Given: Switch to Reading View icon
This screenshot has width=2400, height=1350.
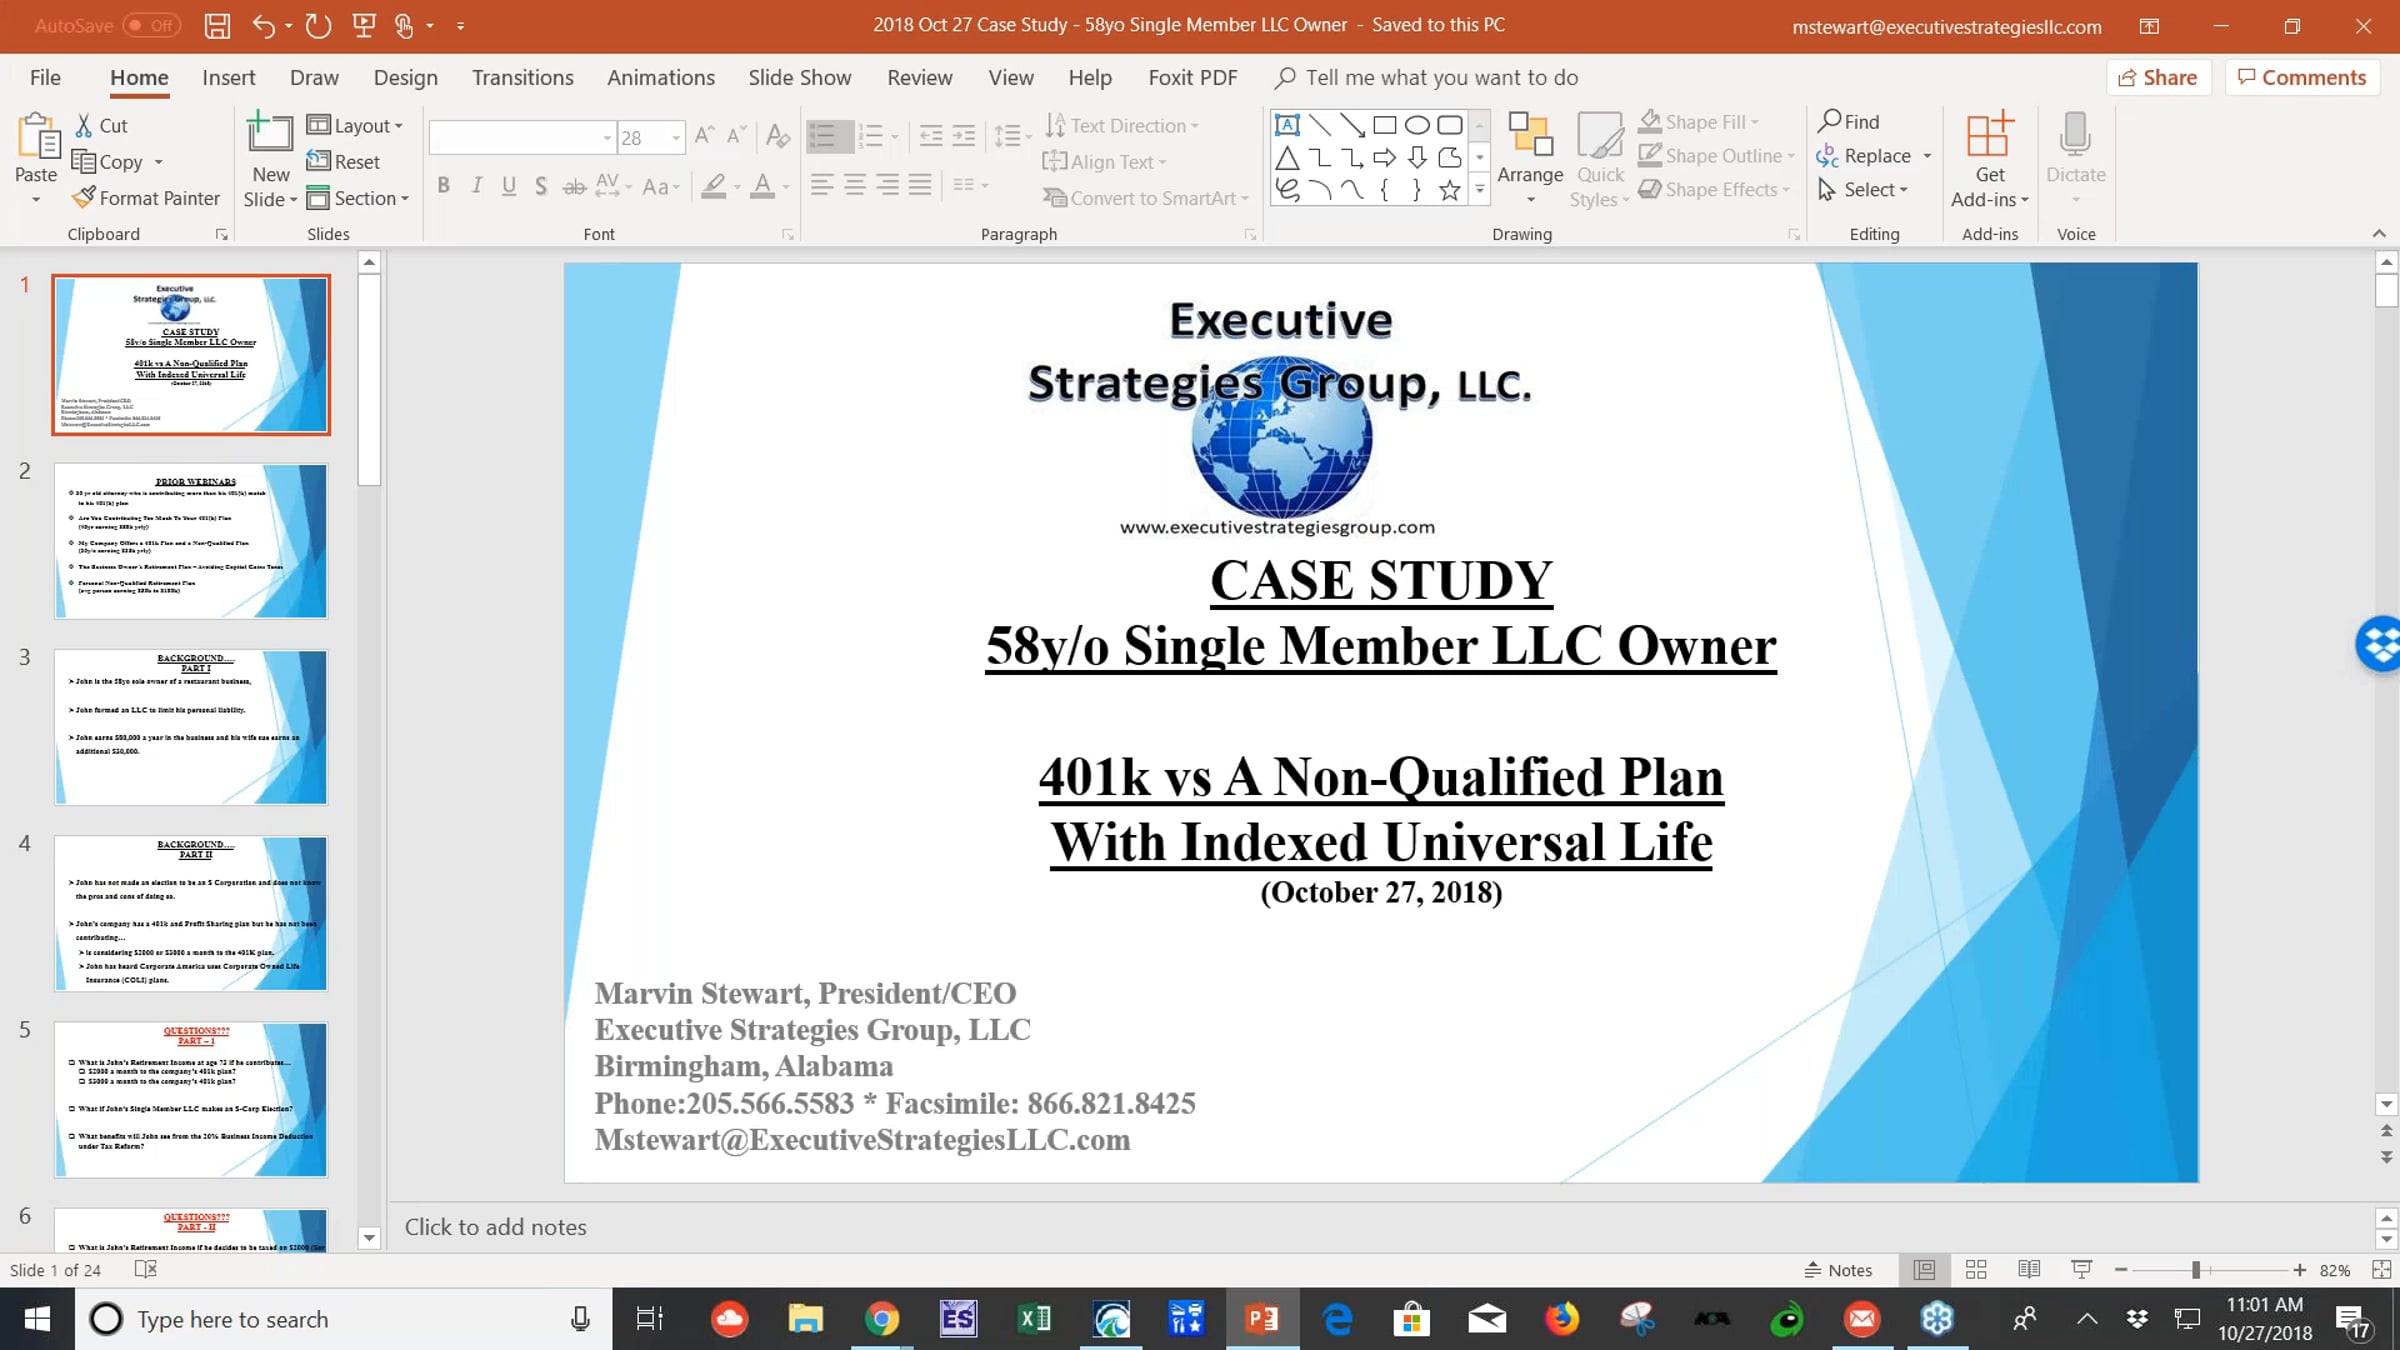Looking at the screenshot, I should (x=2029, y=1270).
